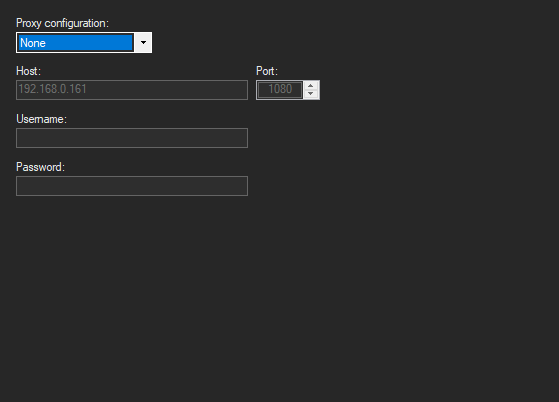Open the Proxy configuration dropdown arrow
This screenshot has height=402, width=559.
coord(143,42)
